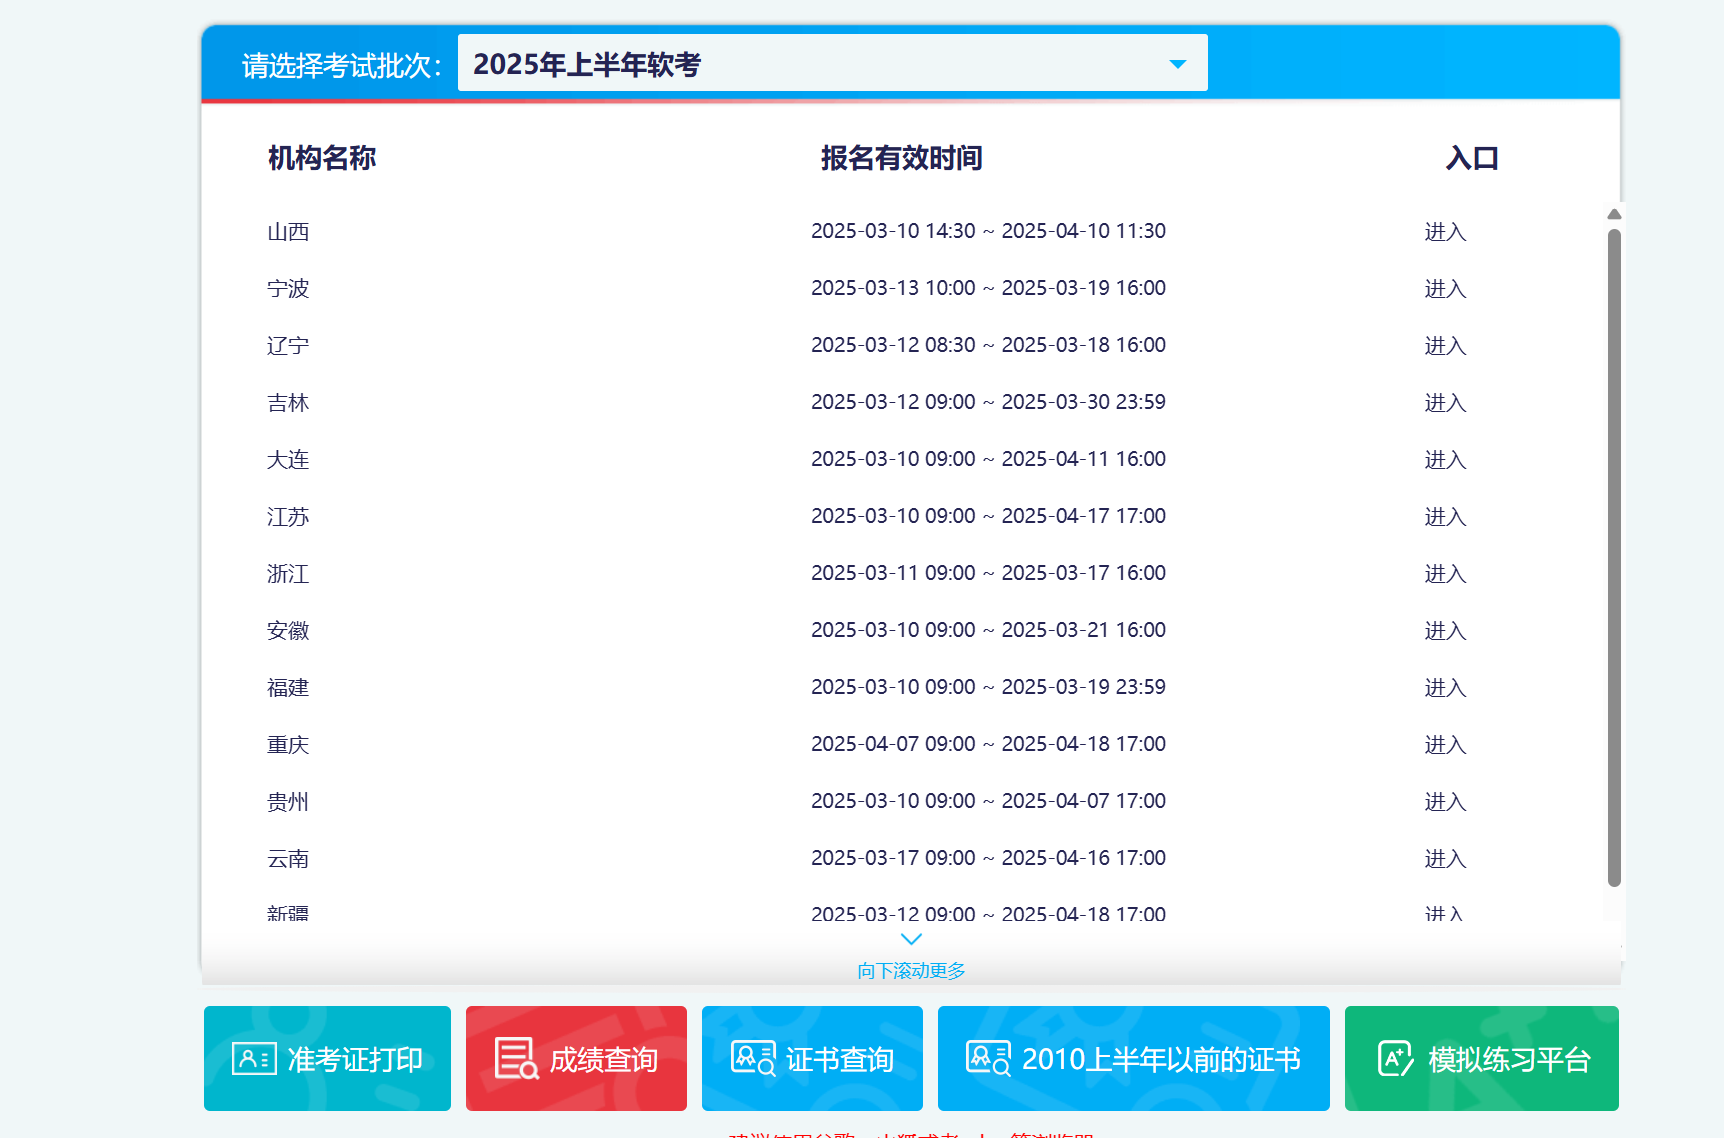Click the down chevron above 向下滚动更多
Image resolution: width=1724 pixels, height=1138 pixels.
[x=911, y=939]
